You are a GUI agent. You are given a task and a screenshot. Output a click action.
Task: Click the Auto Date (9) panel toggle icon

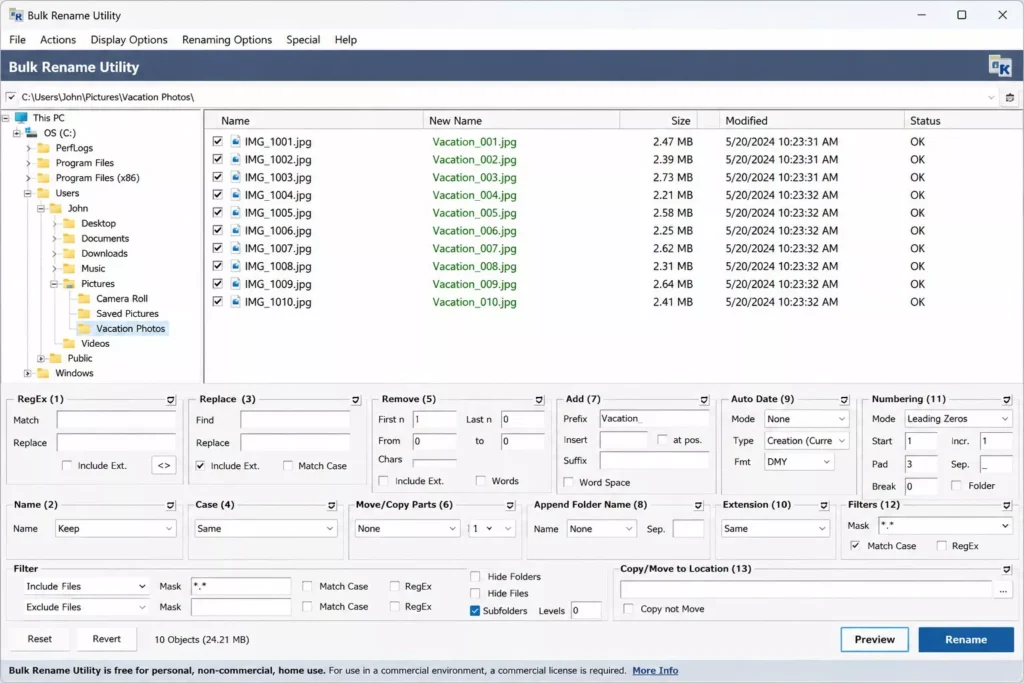[x=844, y=400]
